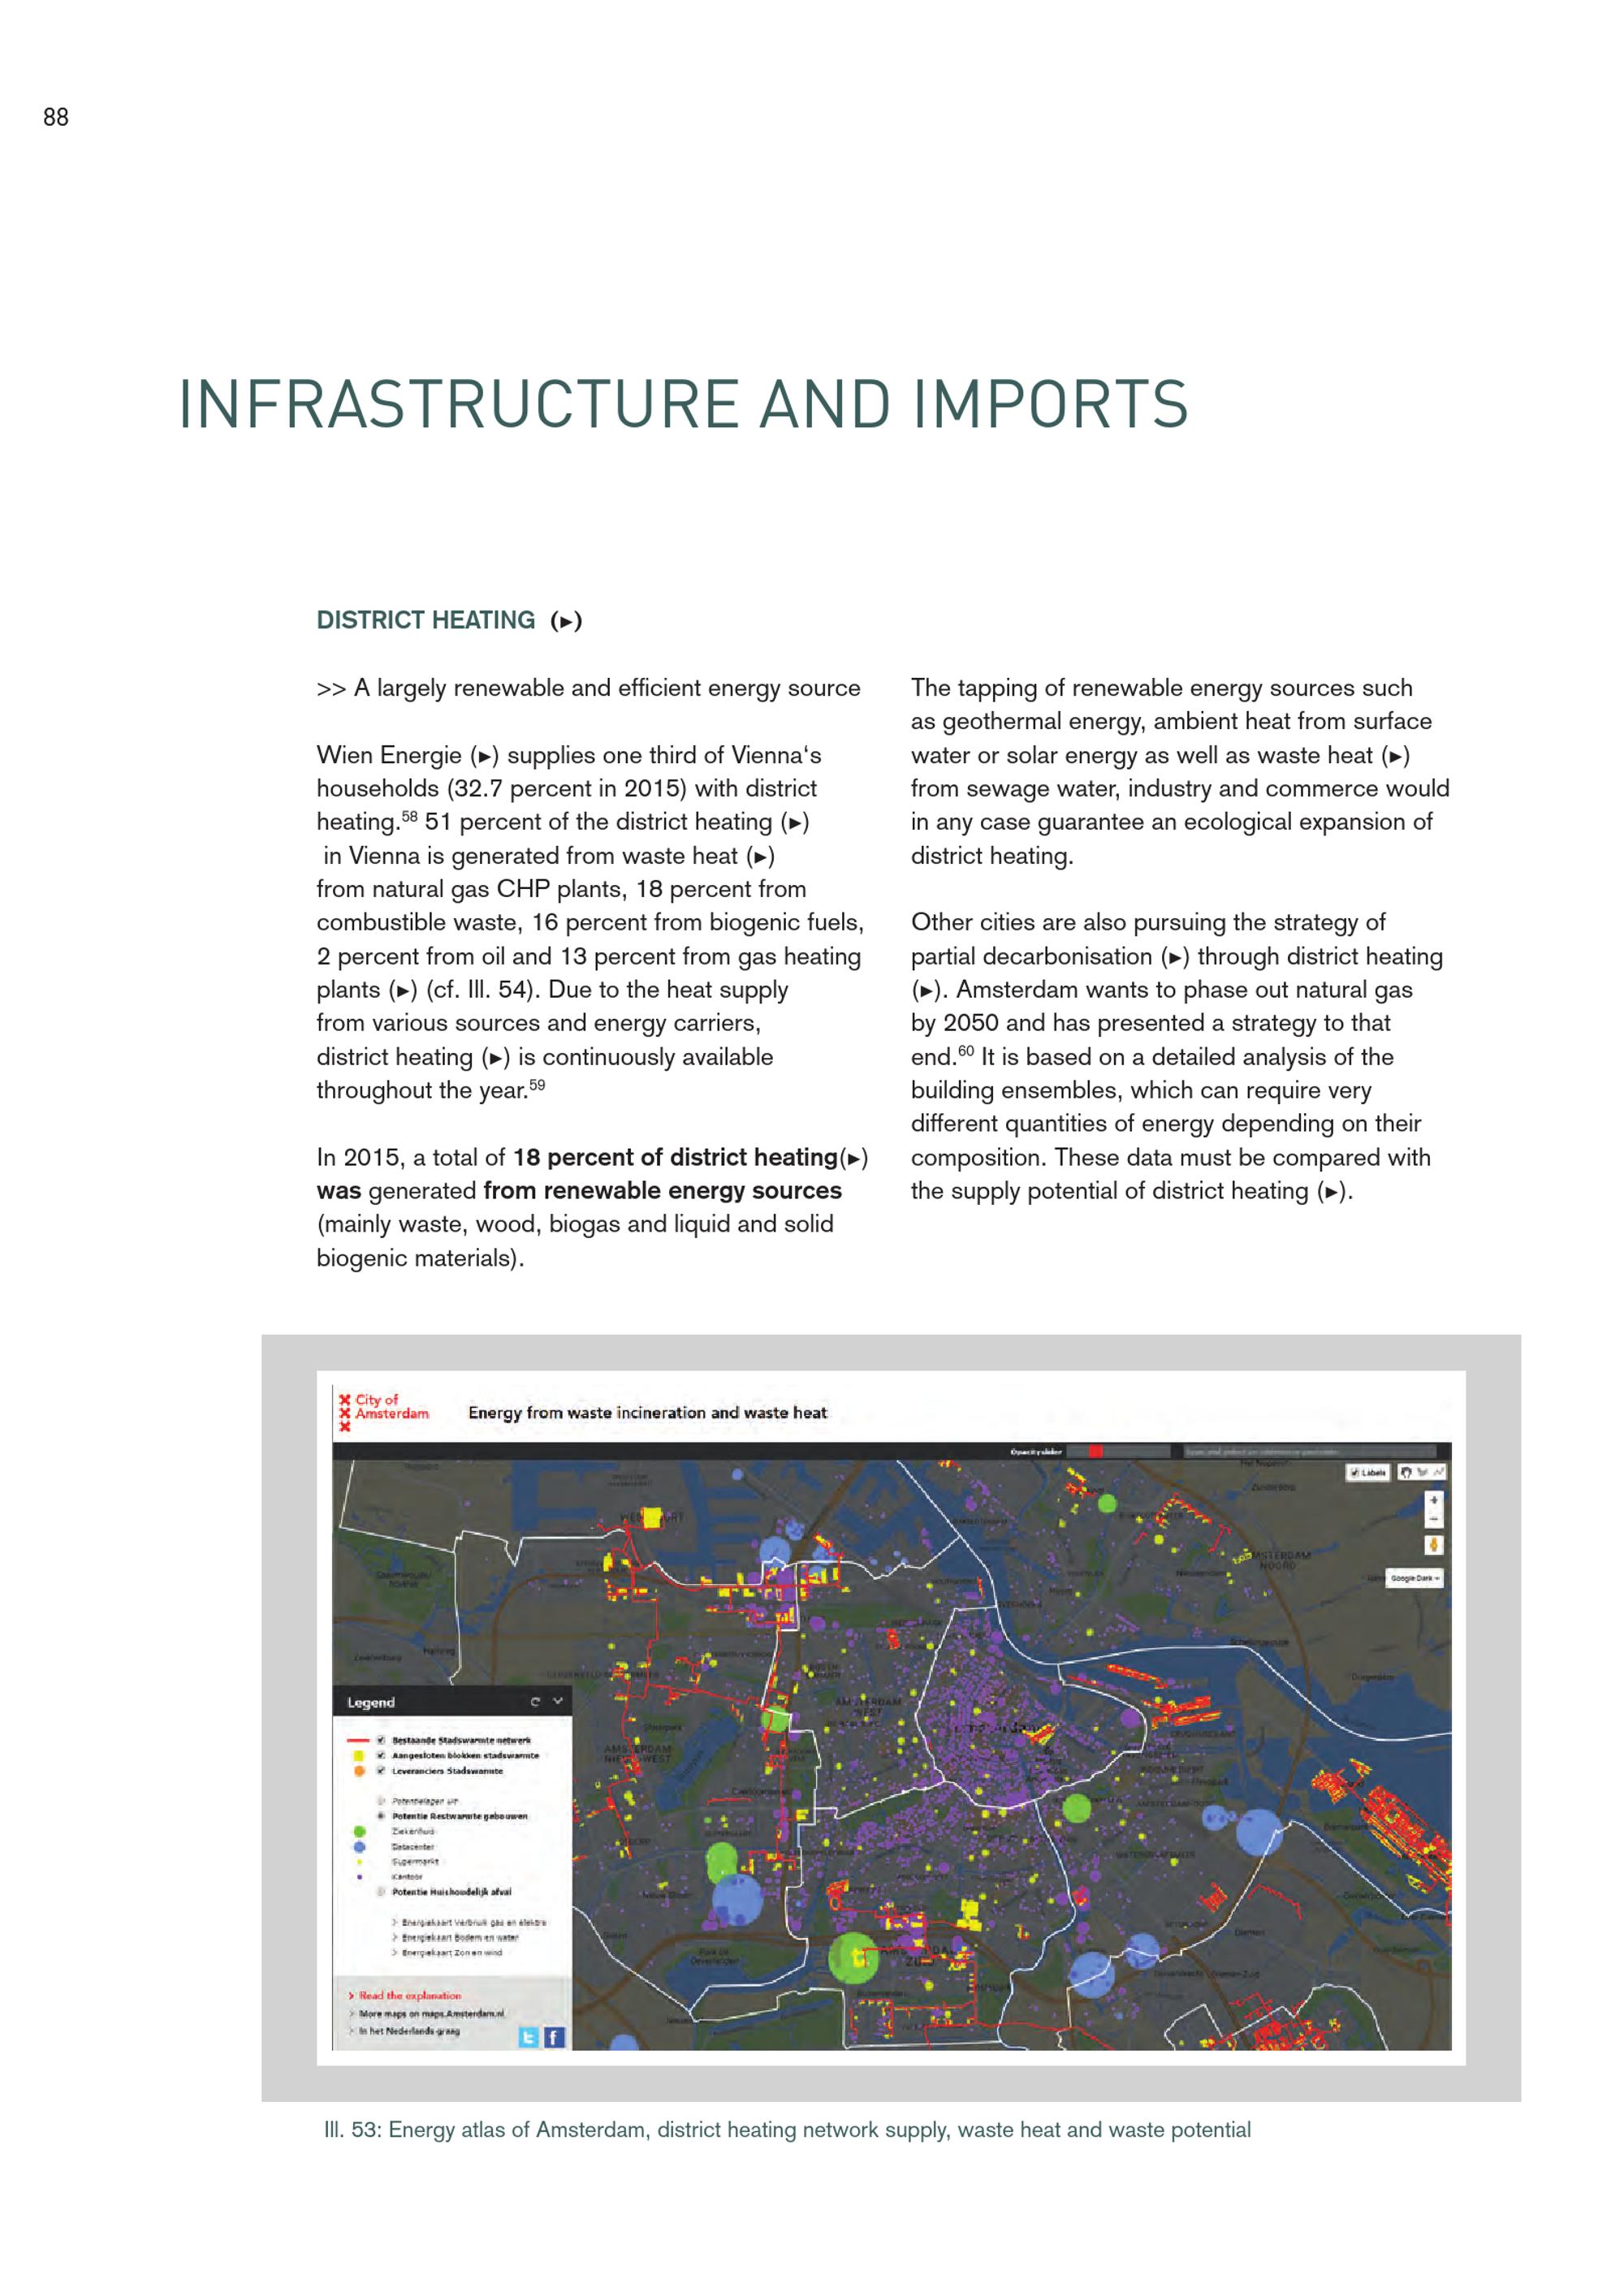
Task: Click the Street View pegman icon
Action: pos(1434,1545)
